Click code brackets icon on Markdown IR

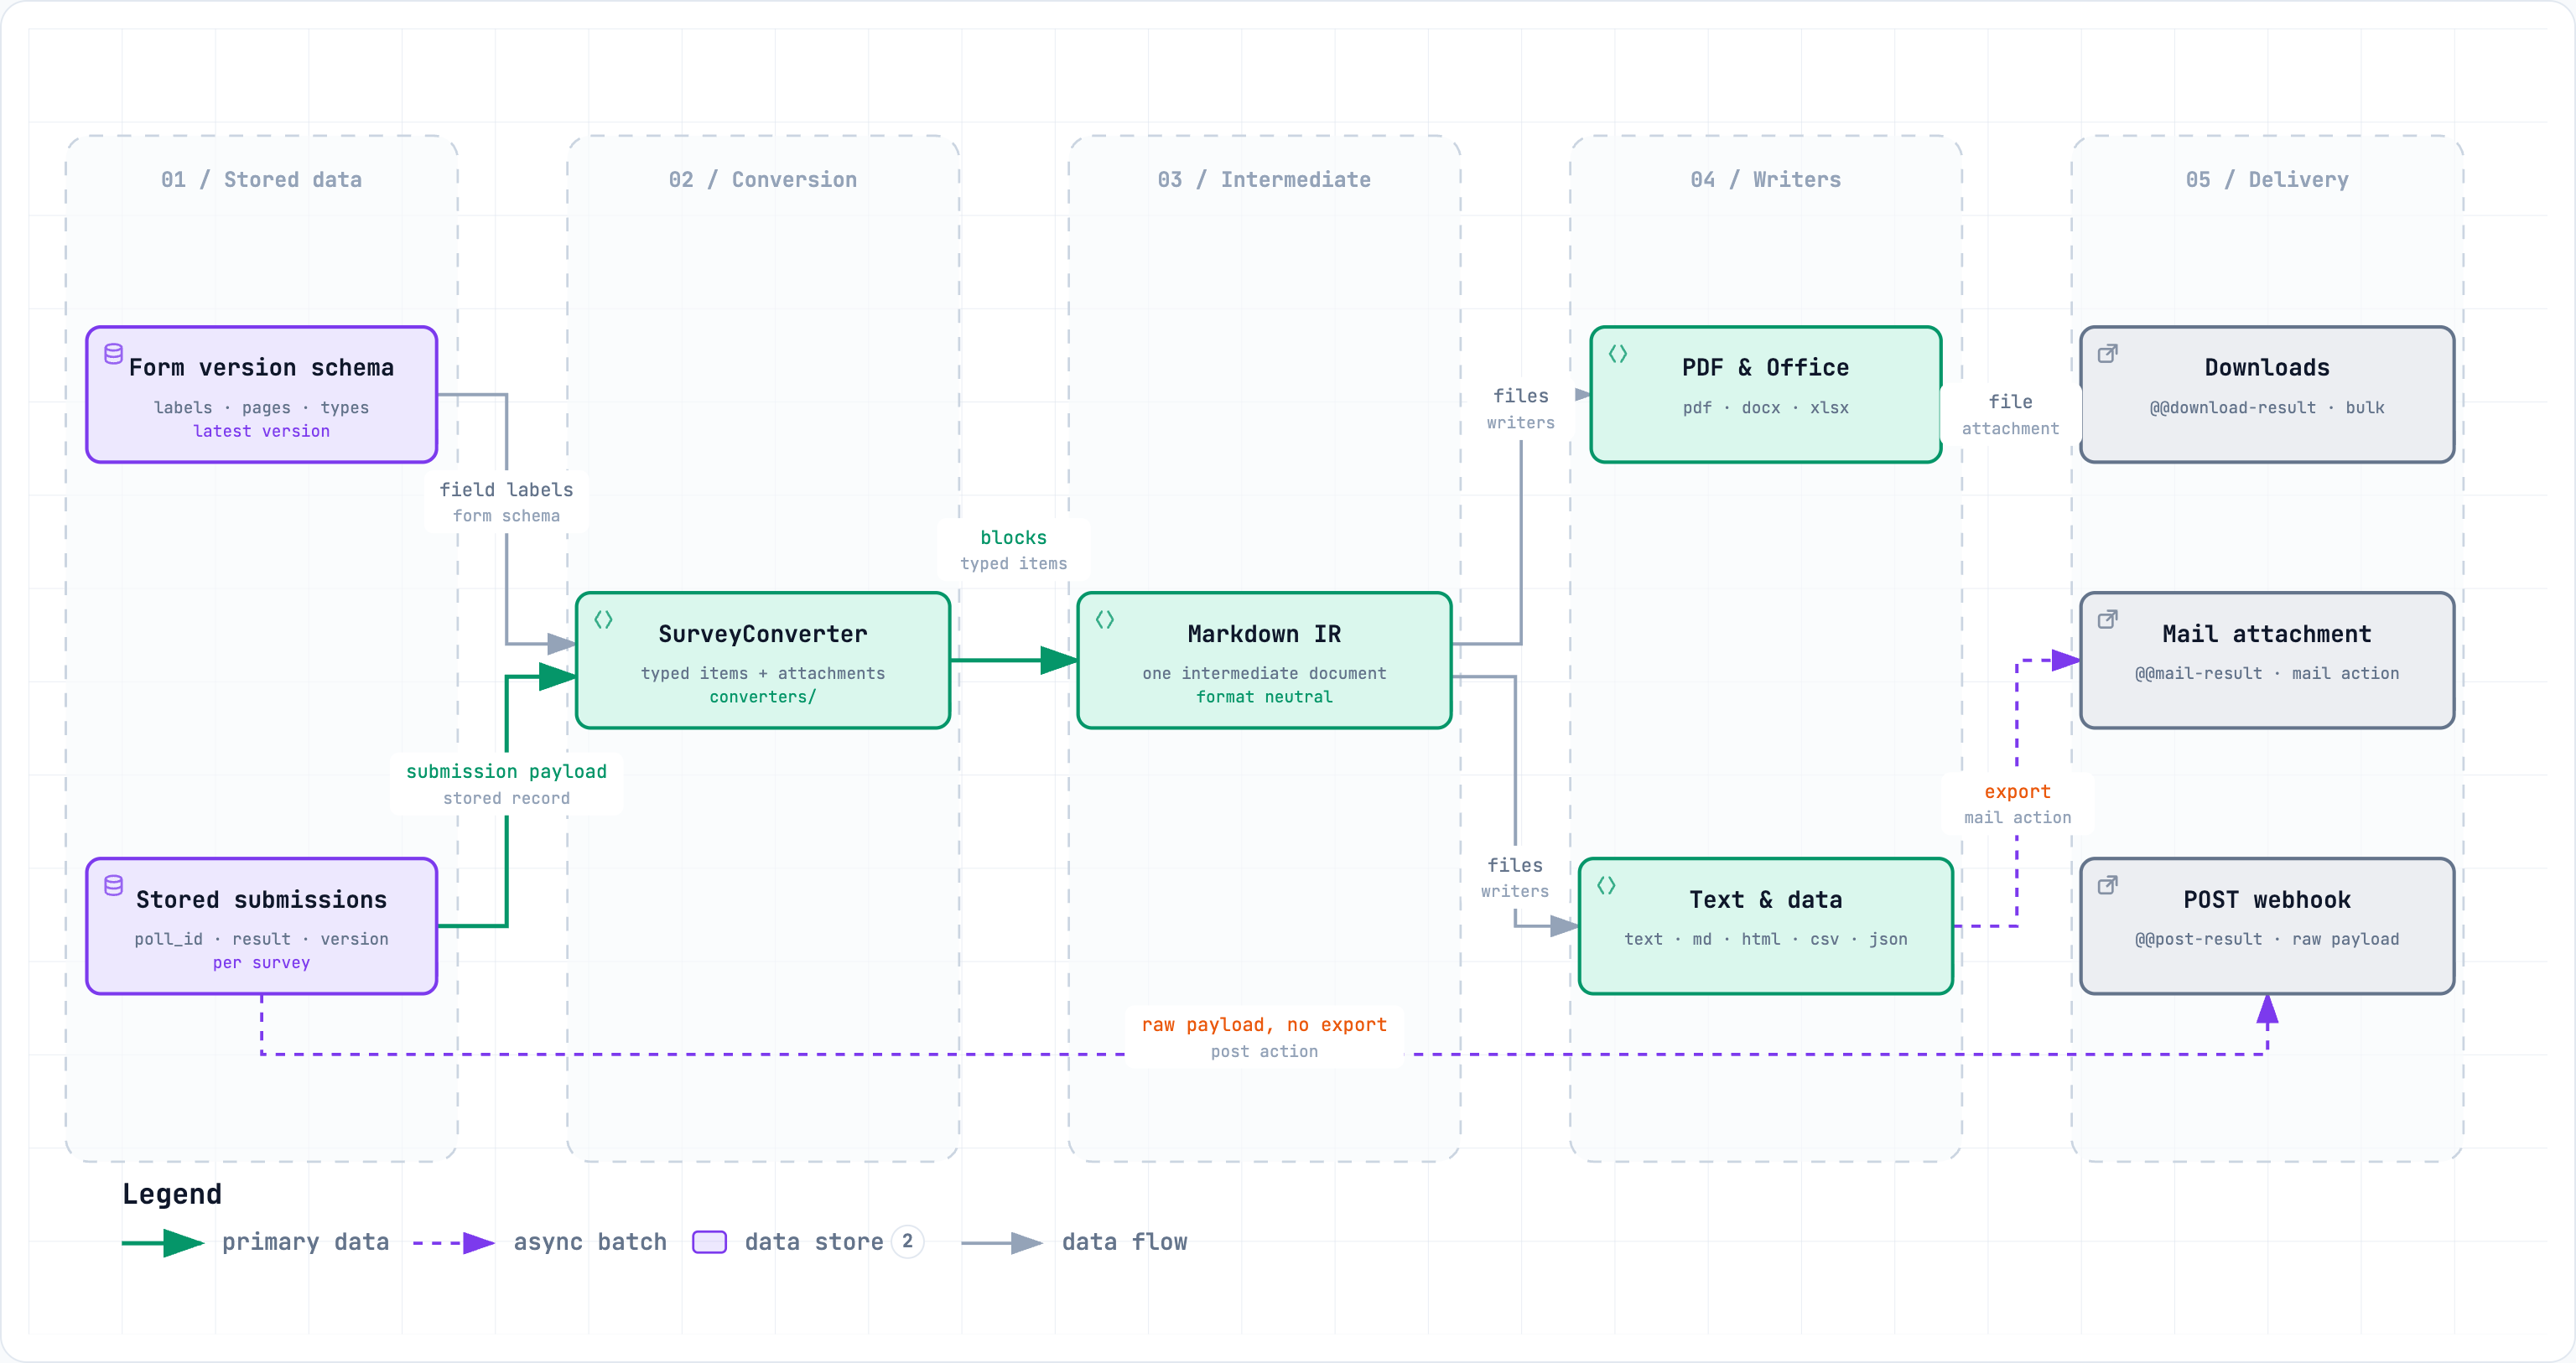(1105, 620)
